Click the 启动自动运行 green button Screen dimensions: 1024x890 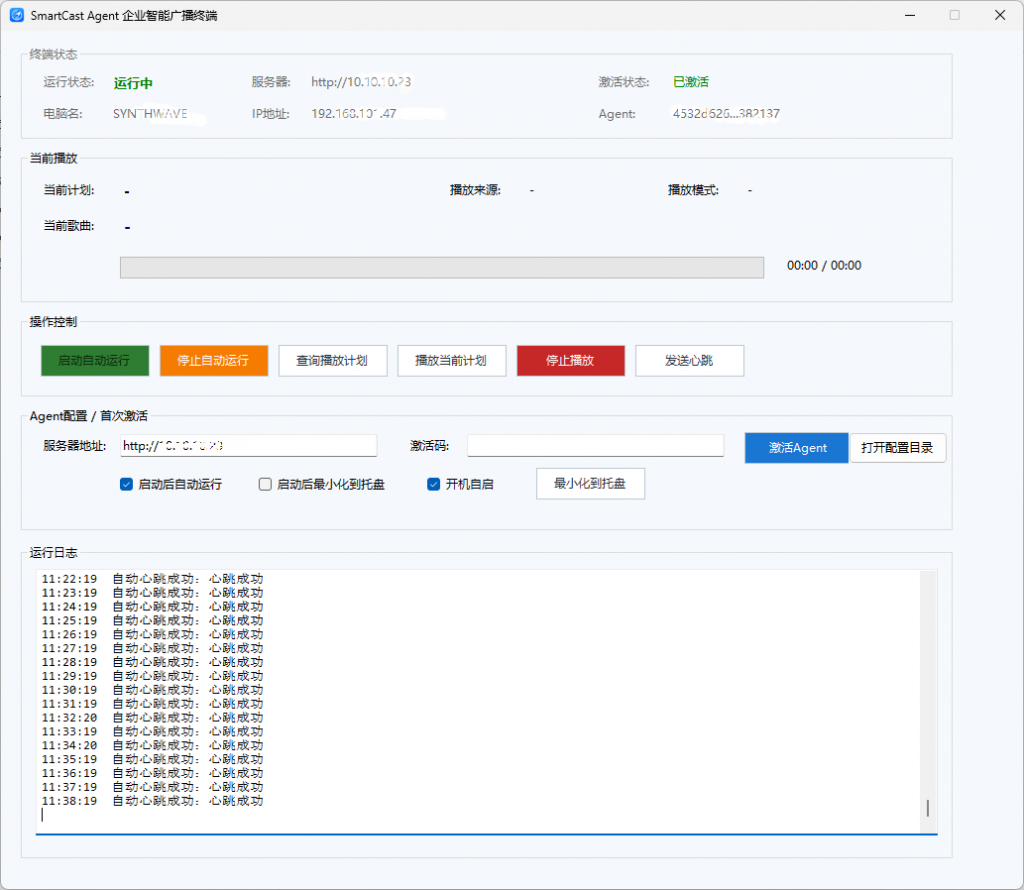pyautogui.click(x=95, y=360)
